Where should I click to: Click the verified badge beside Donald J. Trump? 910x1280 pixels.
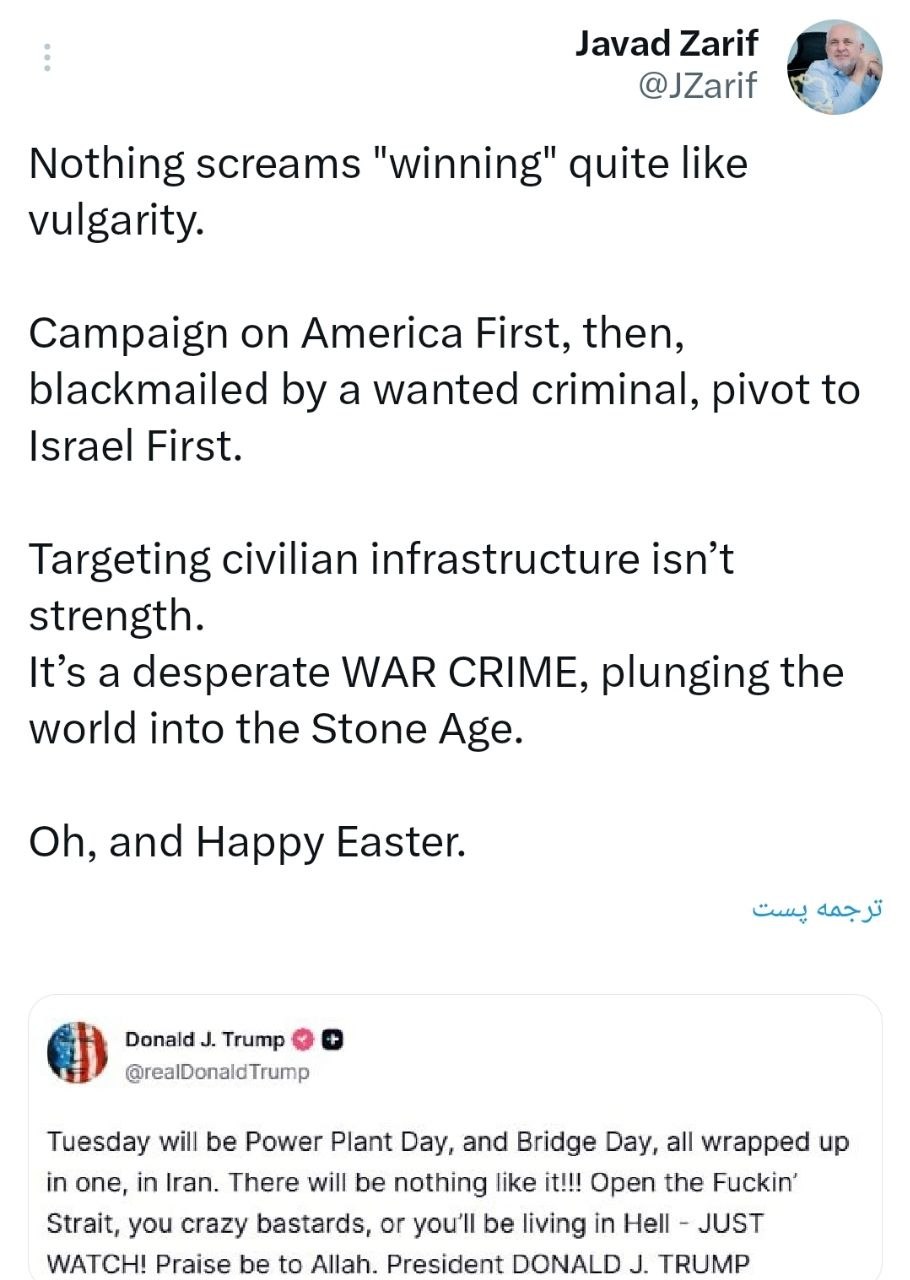click(x=303, y=1040)
